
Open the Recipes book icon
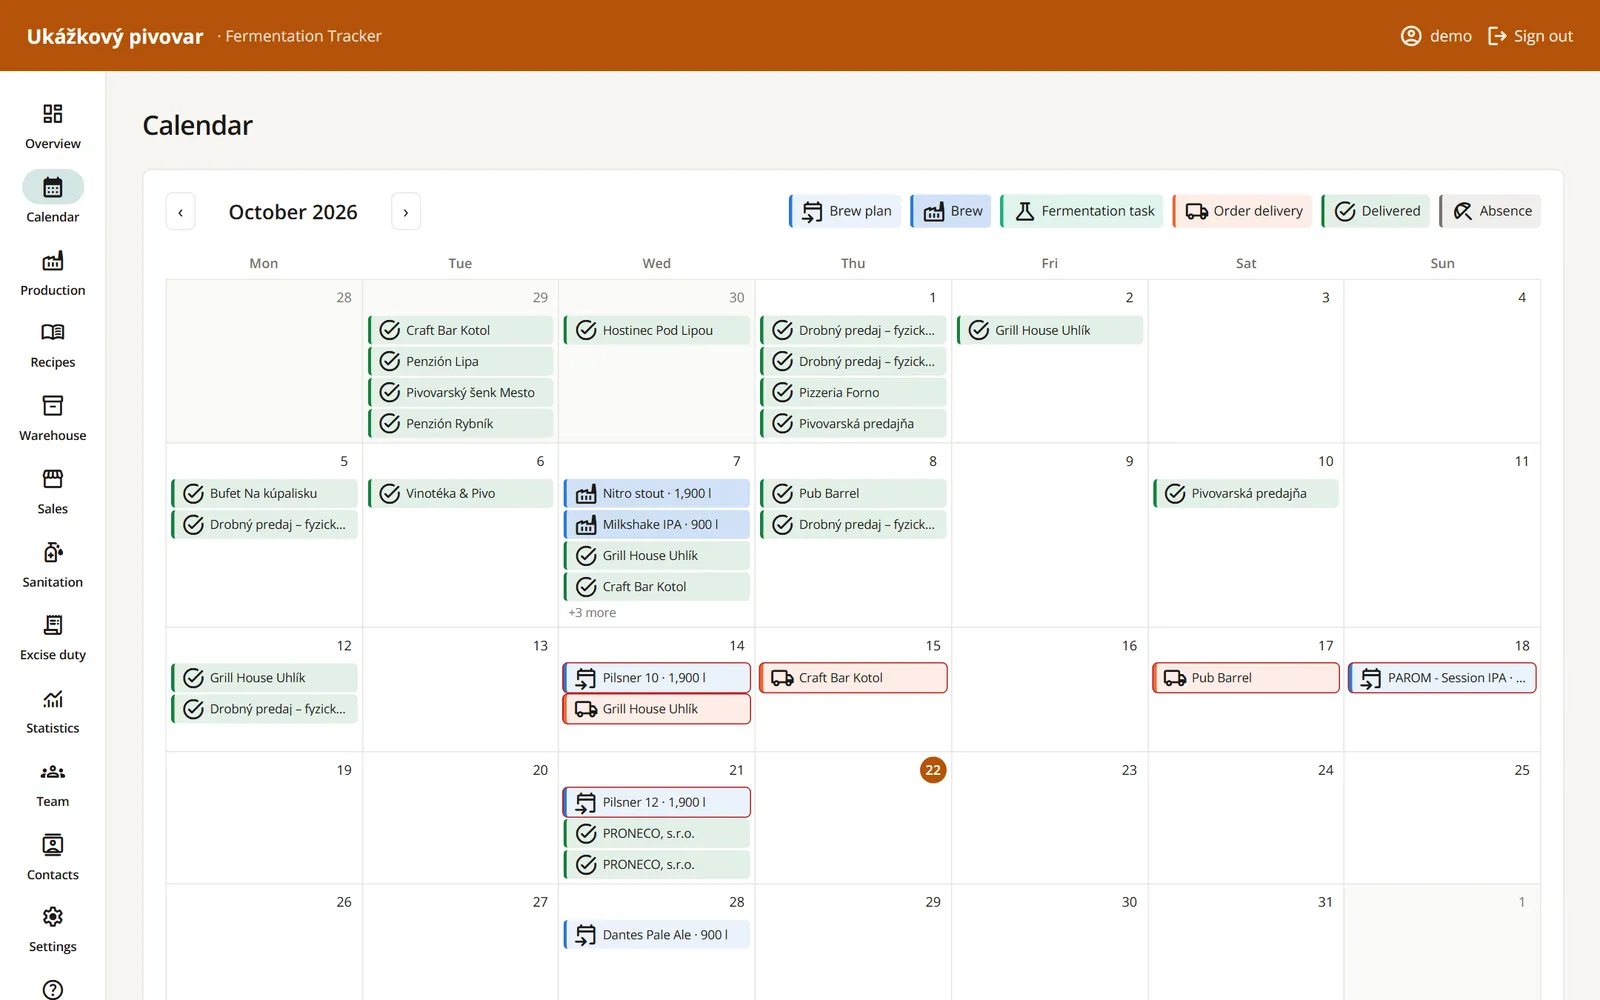[x=53, y=333]
